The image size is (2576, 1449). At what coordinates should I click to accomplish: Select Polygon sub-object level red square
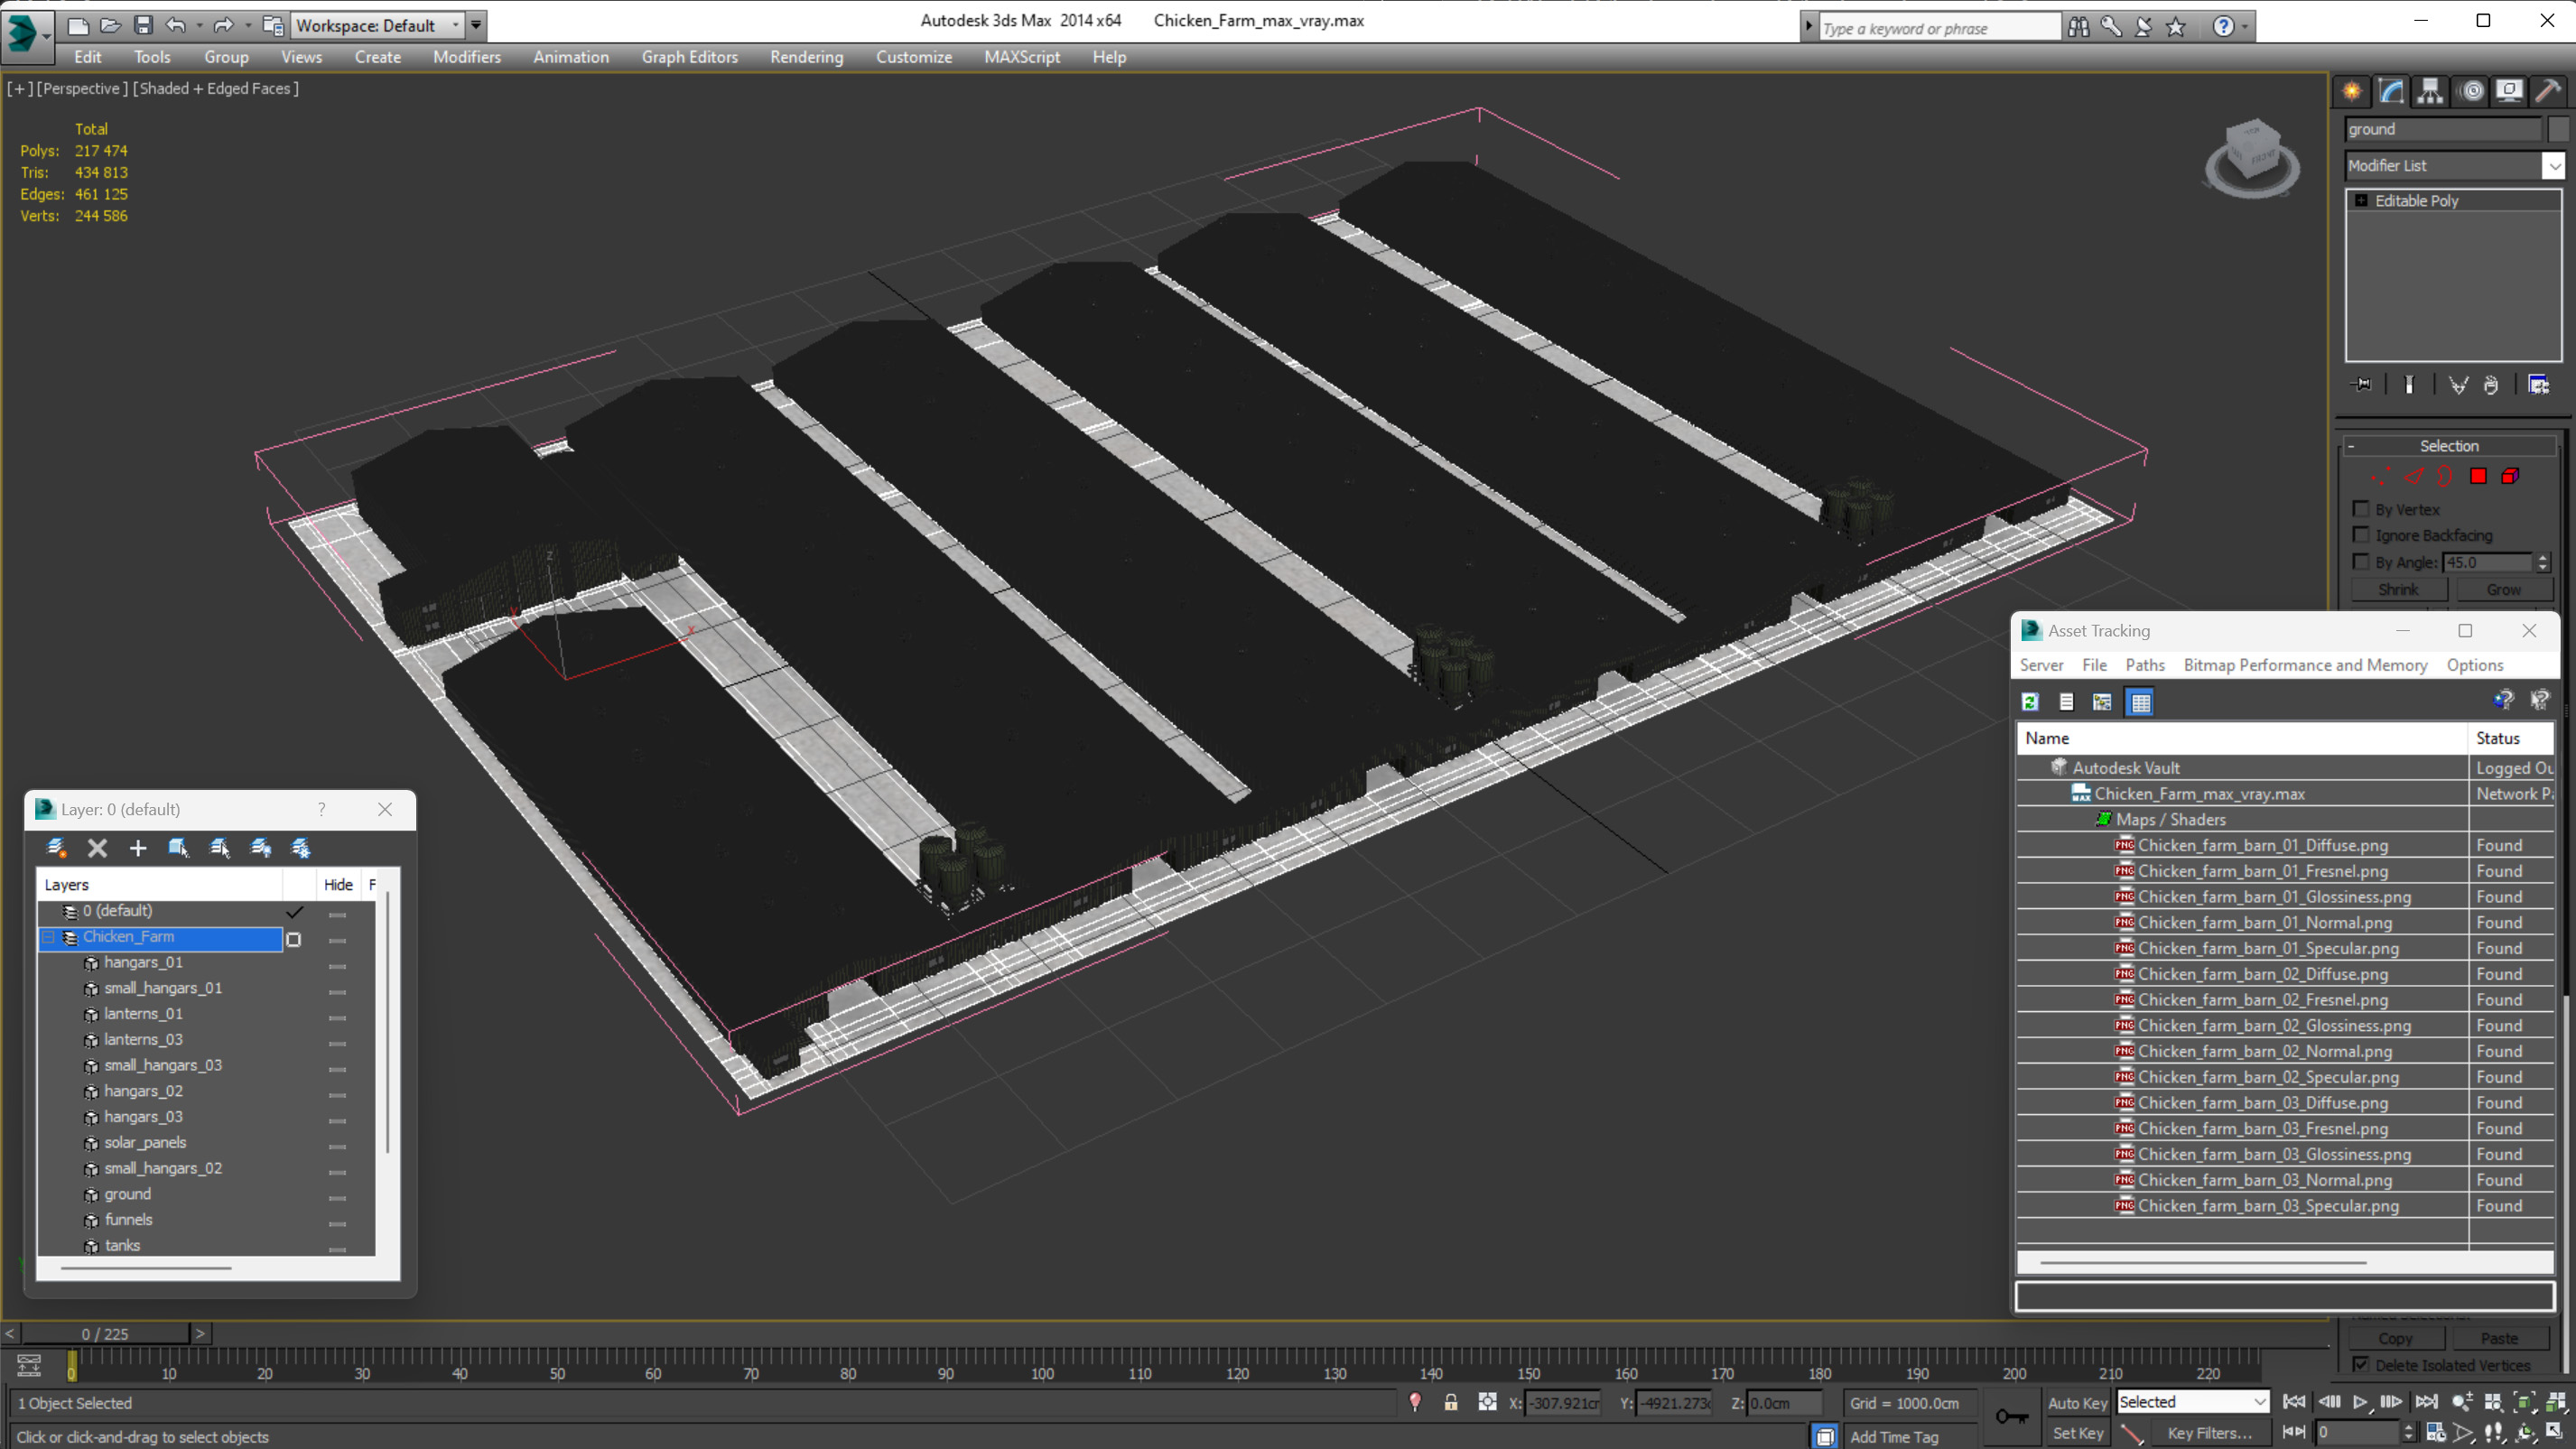point(2478,476)
